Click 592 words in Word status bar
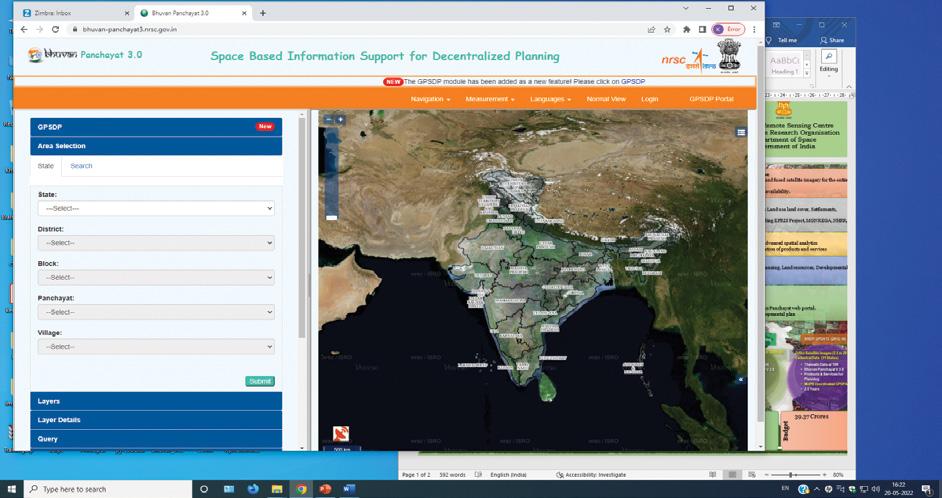The width and height of the screenshot is (942, 498). (452, 475)
